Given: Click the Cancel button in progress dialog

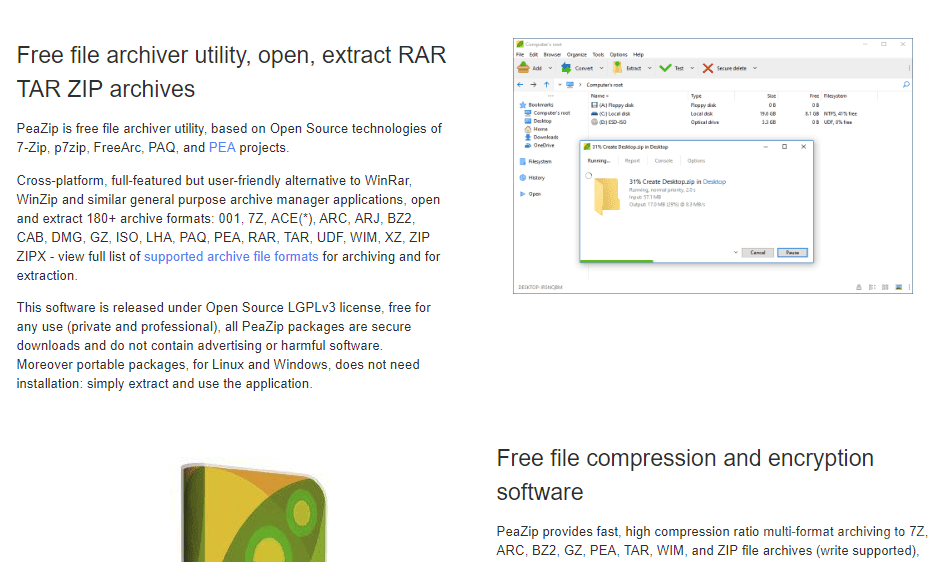Looking at the screenshot, I should point(755,252).
